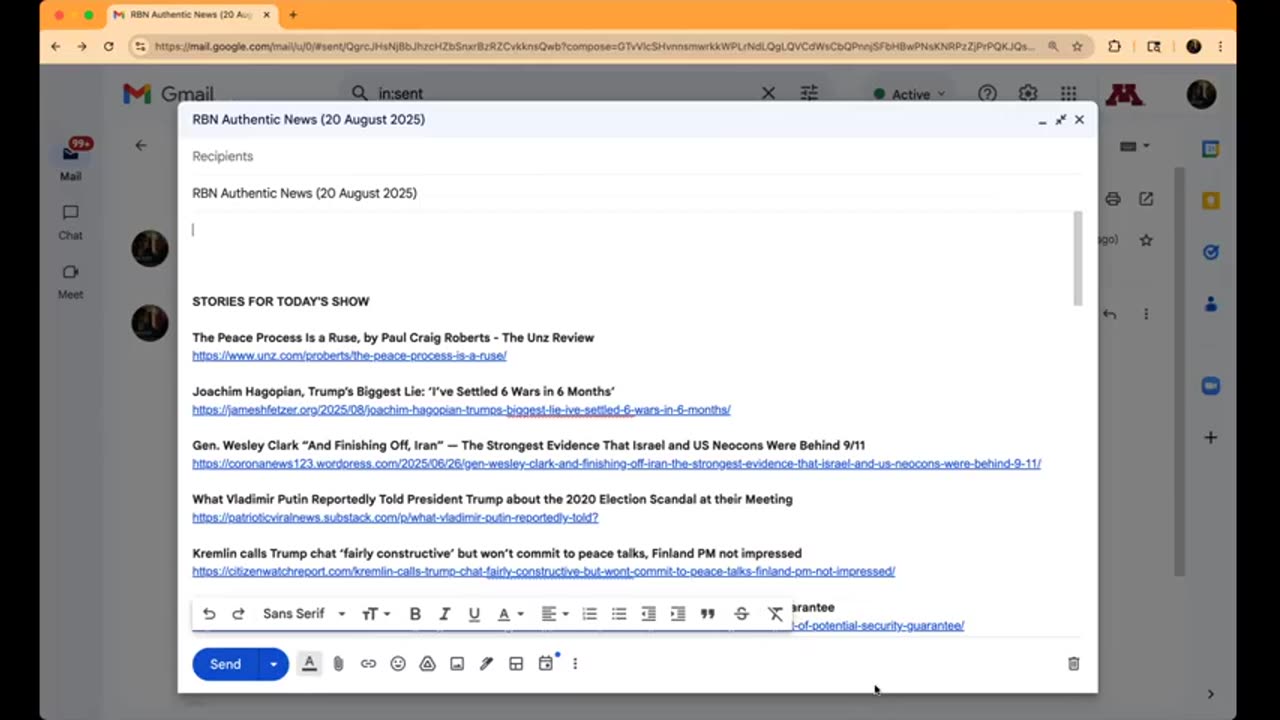Image resolution: width=1280 pixels, height=720 pixels.
Task: Open the Google apps grid
Action: [1068, 93]
